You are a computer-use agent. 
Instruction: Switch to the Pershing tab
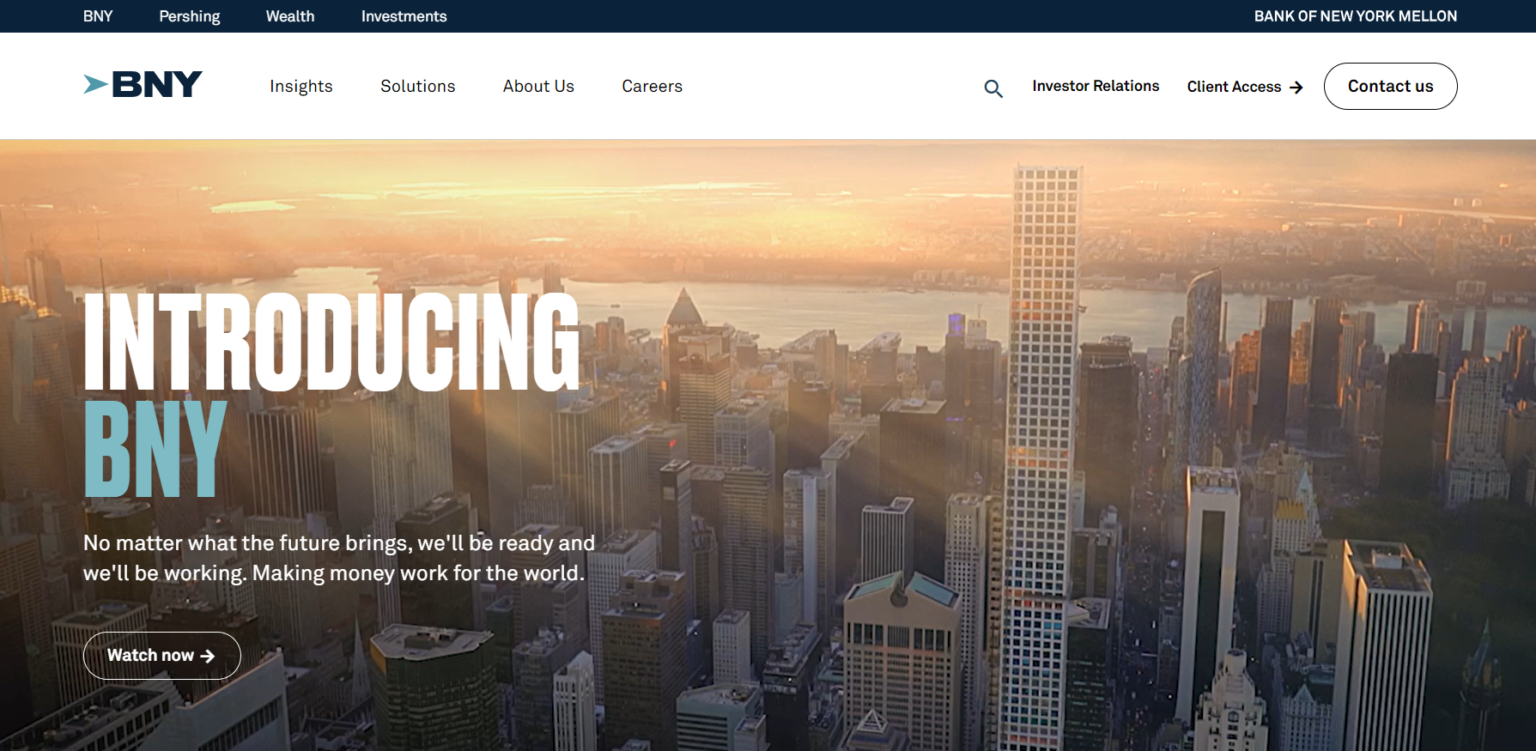(x=189, y=15)
